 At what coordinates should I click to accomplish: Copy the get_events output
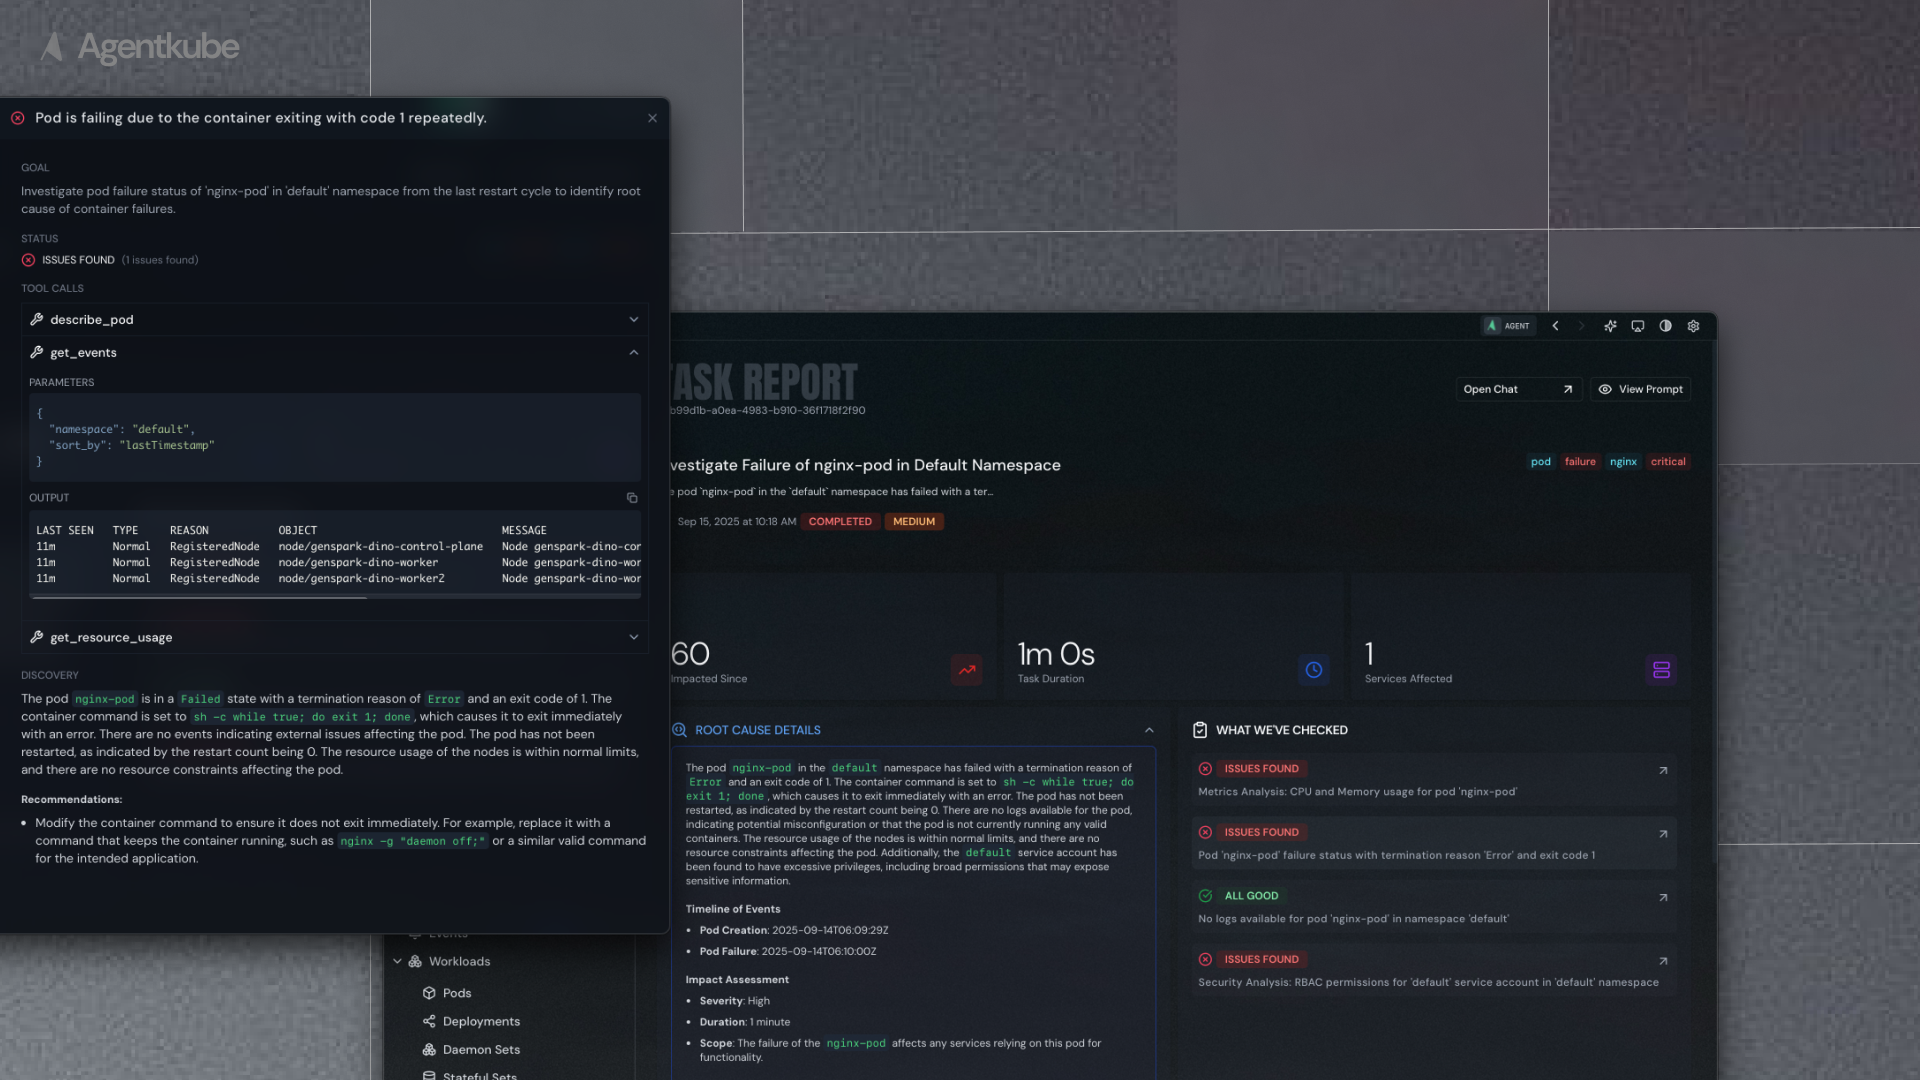point(632,498)
